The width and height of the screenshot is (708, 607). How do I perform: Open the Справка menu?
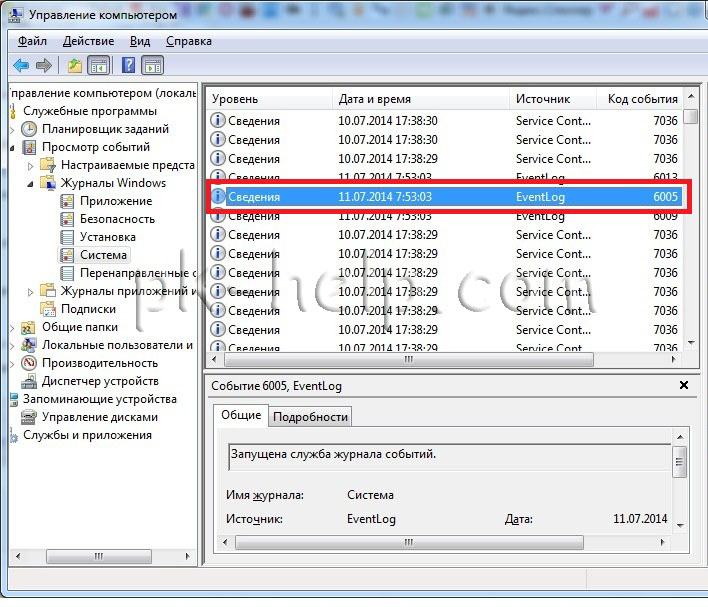(x=189, y=41)
